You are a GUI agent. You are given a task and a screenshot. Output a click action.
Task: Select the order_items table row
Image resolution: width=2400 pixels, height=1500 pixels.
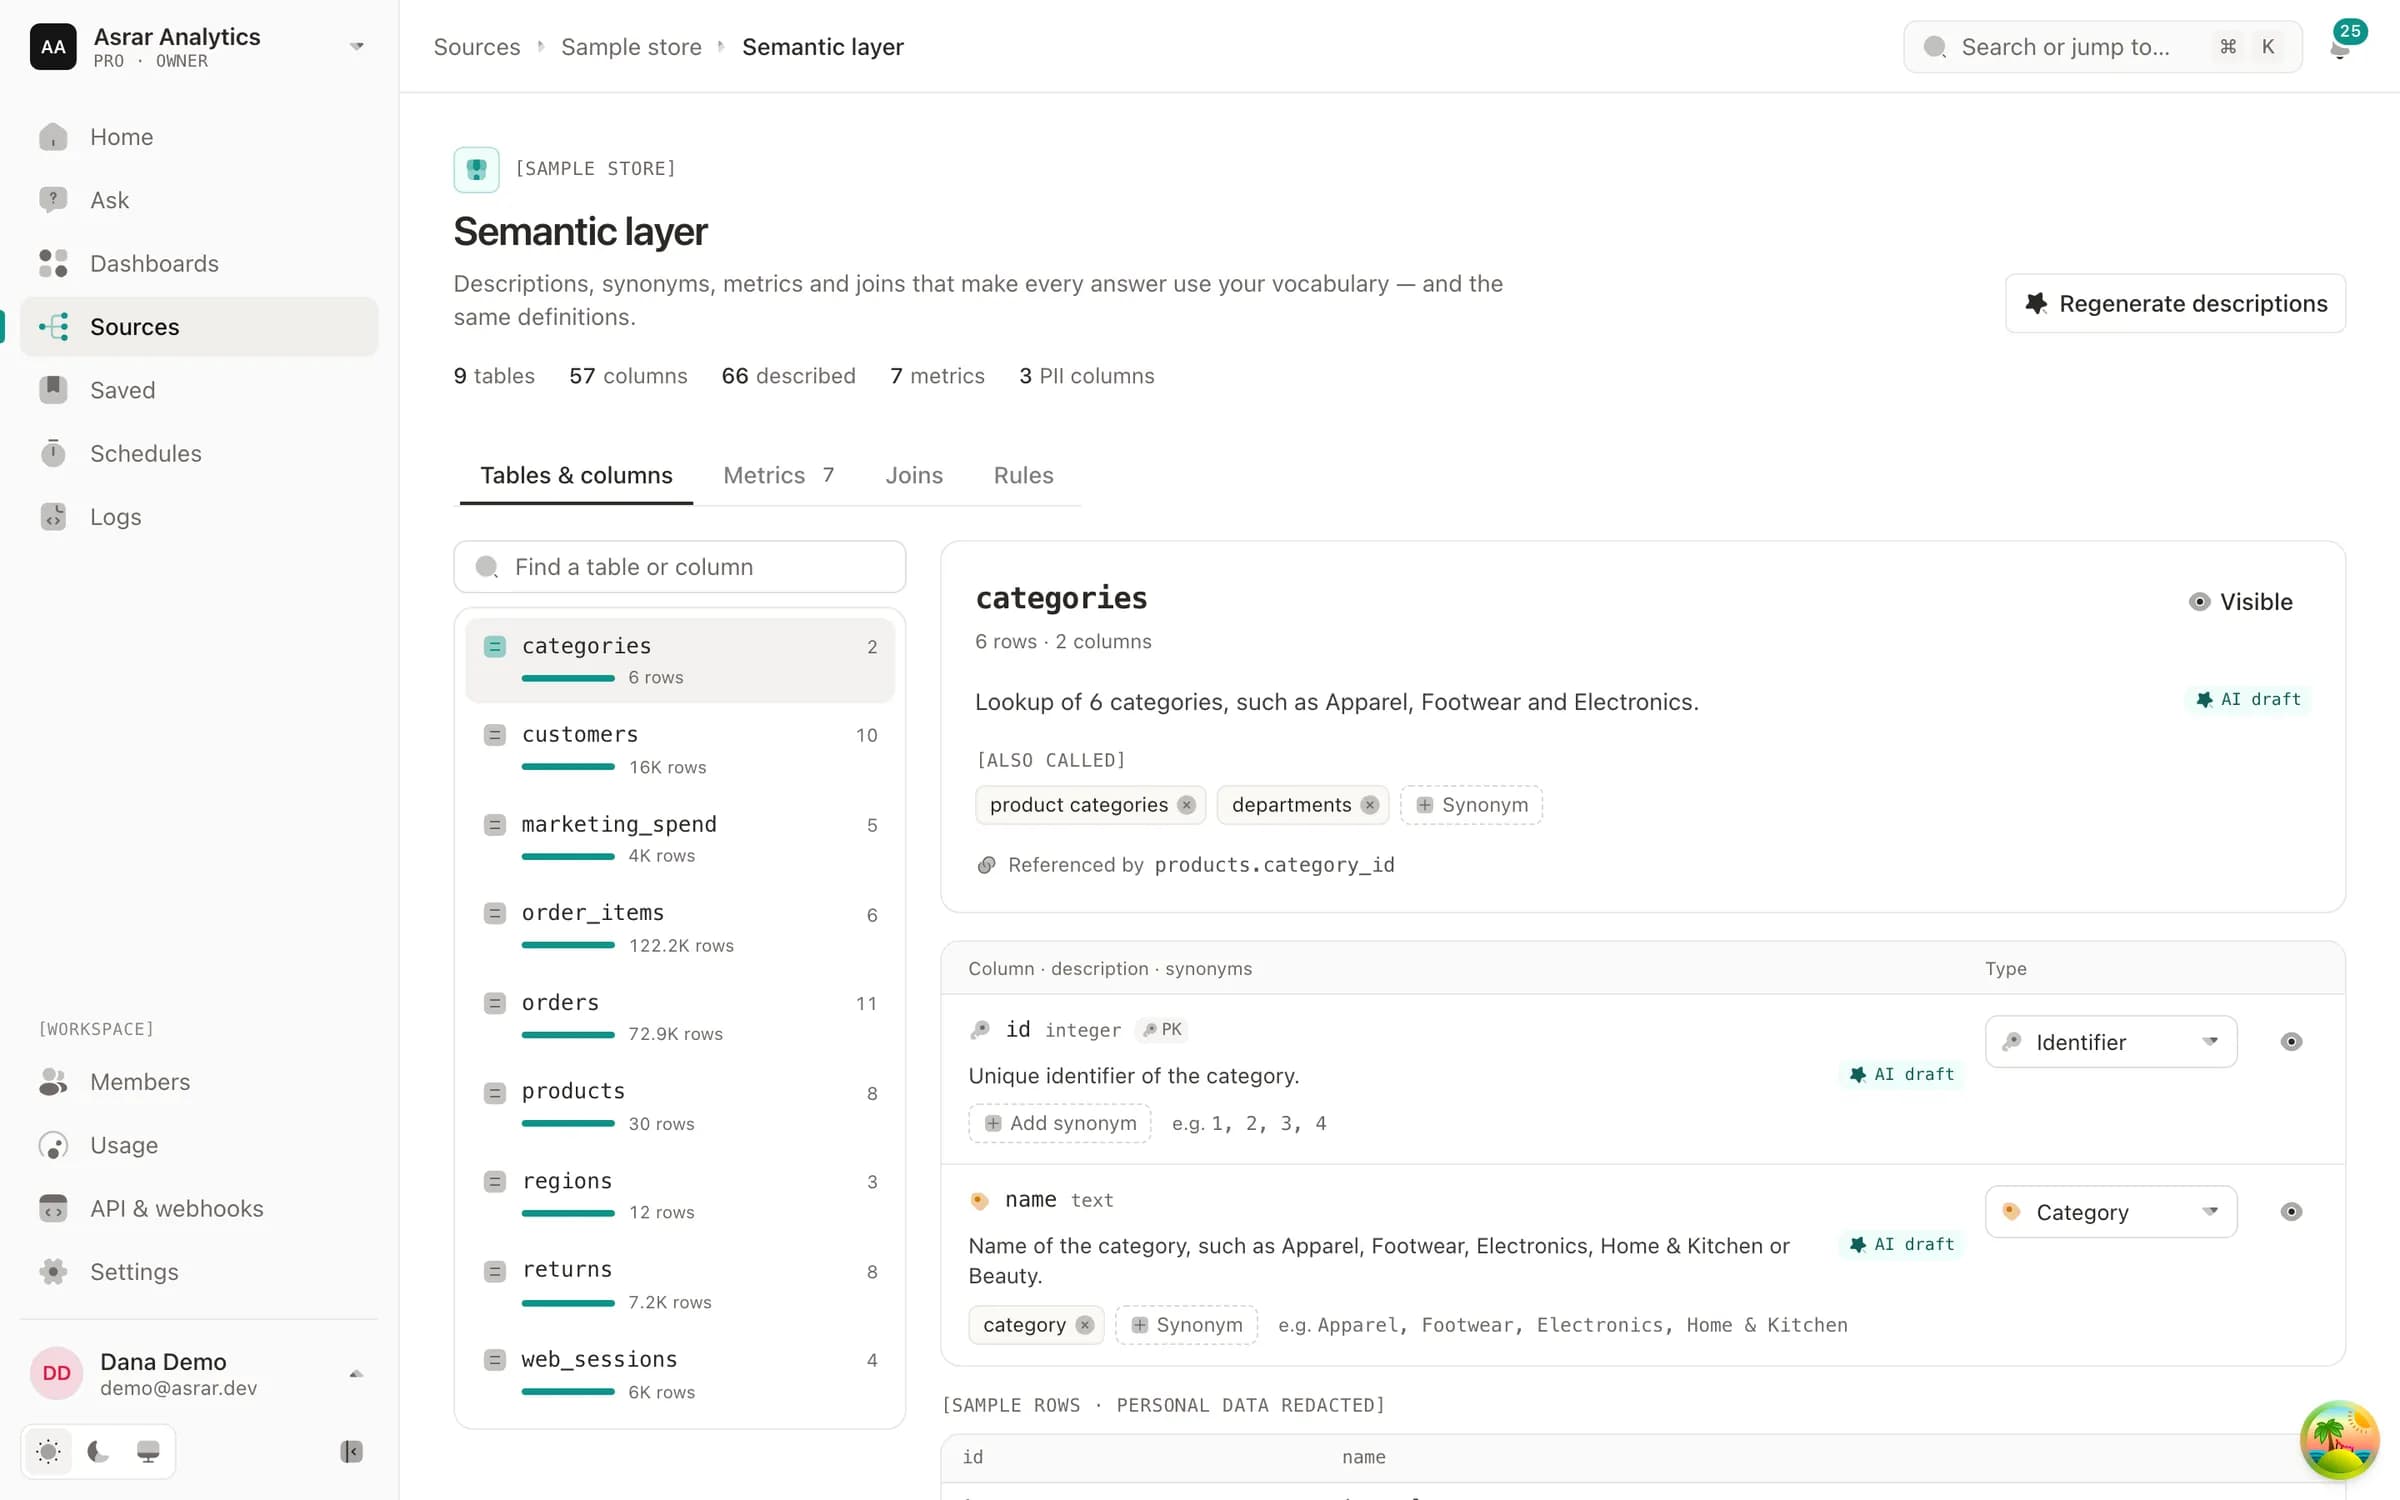680,927
